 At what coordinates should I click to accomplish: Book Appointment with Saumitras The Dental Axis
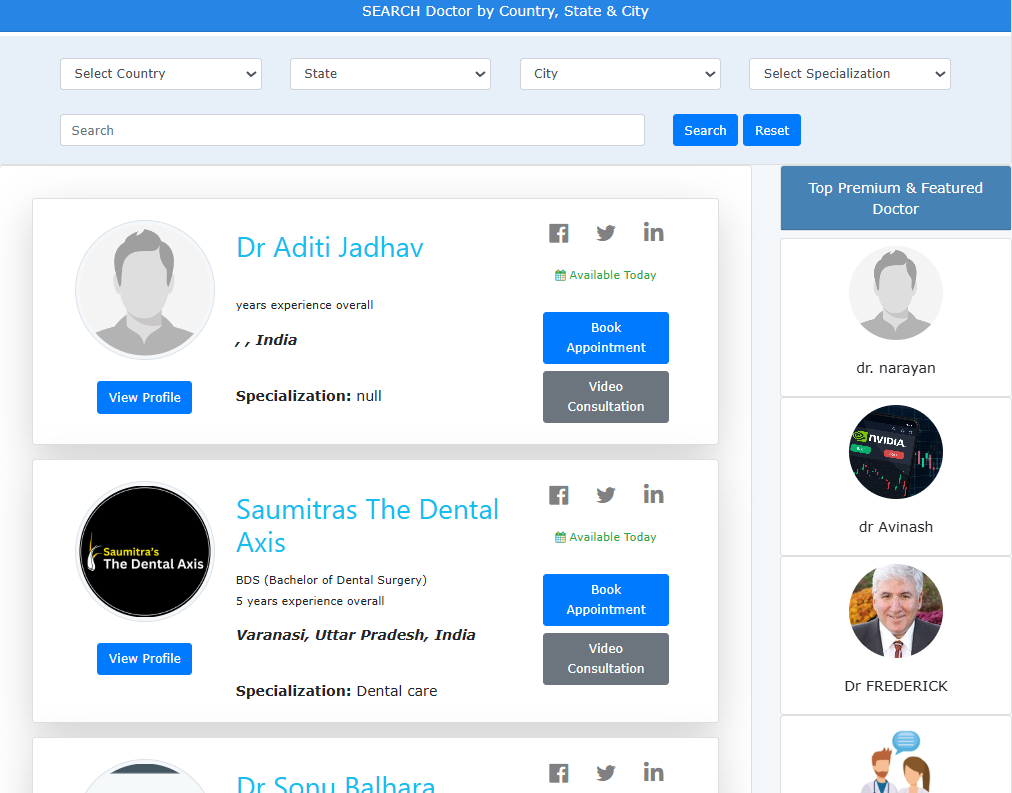[x=606, y=600]
